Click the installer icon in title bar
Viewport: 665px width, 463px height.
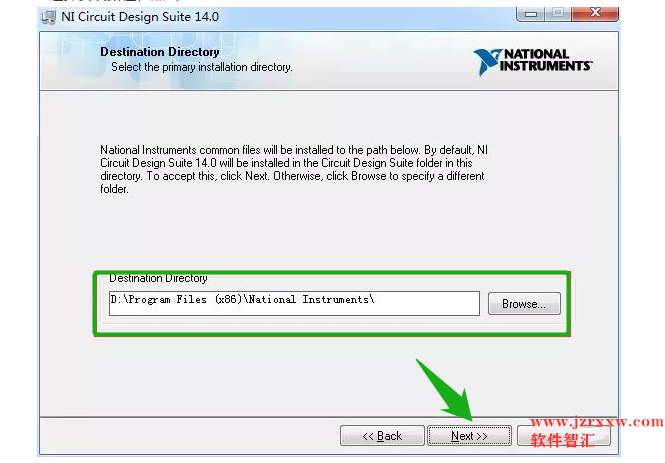click(48, 17)
